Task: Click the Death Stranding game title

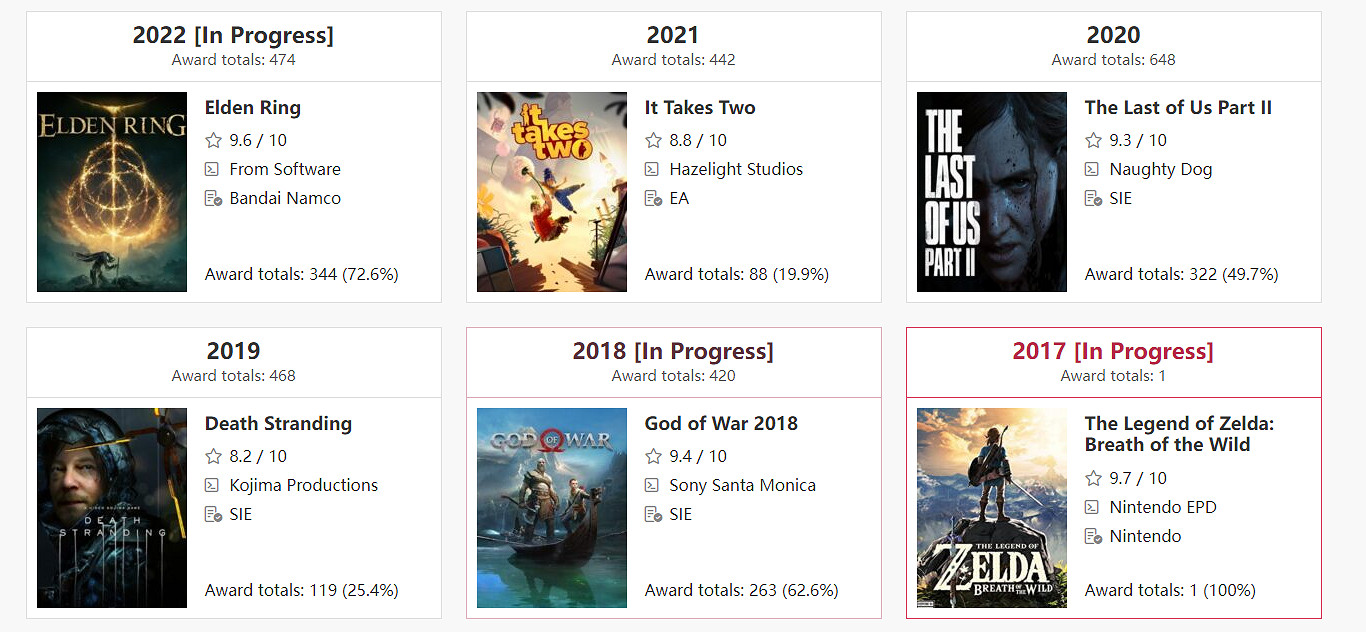Action: [x=278, y=424]
